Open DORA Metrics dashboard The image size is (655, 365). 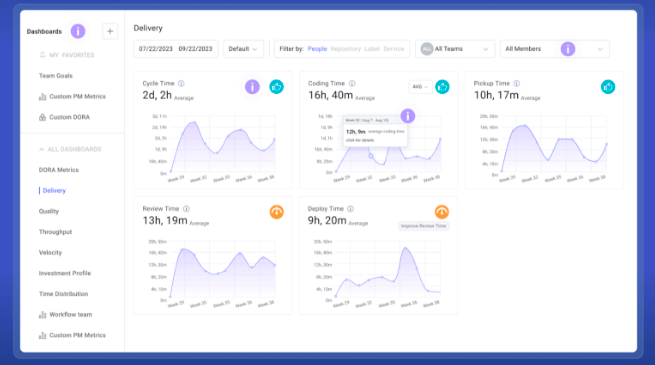pyautogui.click(x=58, y=170)
